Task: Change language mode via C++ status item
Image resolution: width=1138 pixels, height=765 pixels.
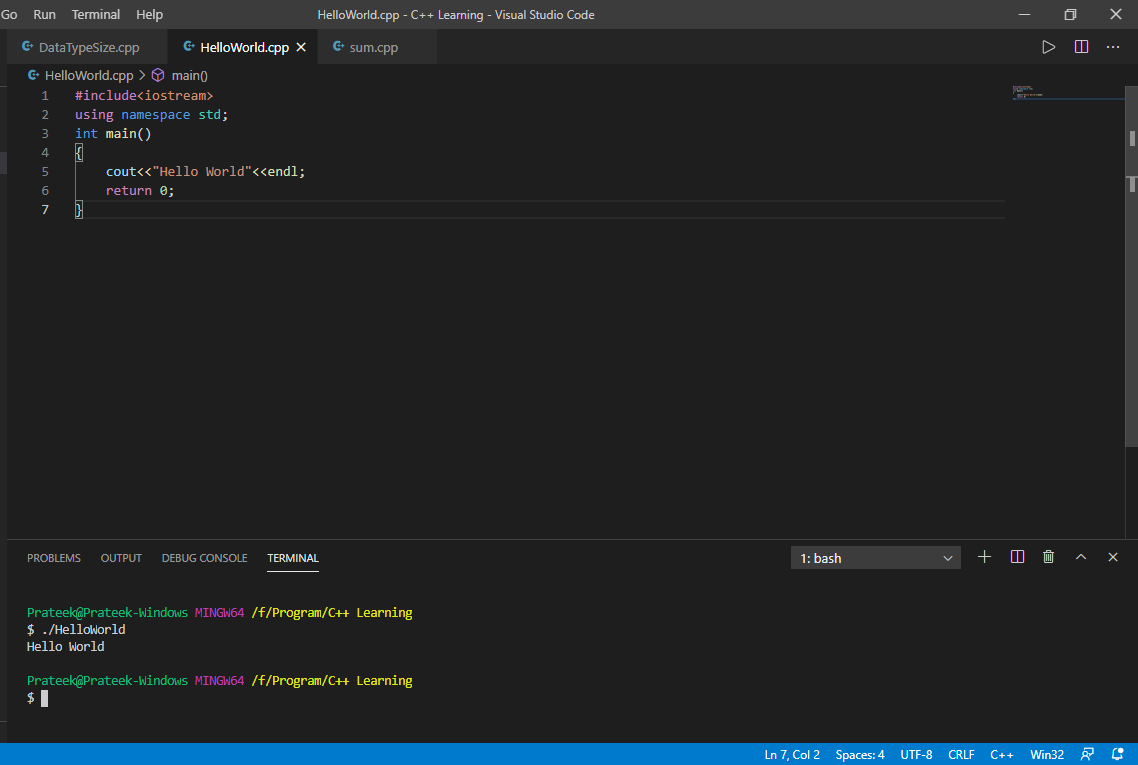Action: pos(1002,755)
